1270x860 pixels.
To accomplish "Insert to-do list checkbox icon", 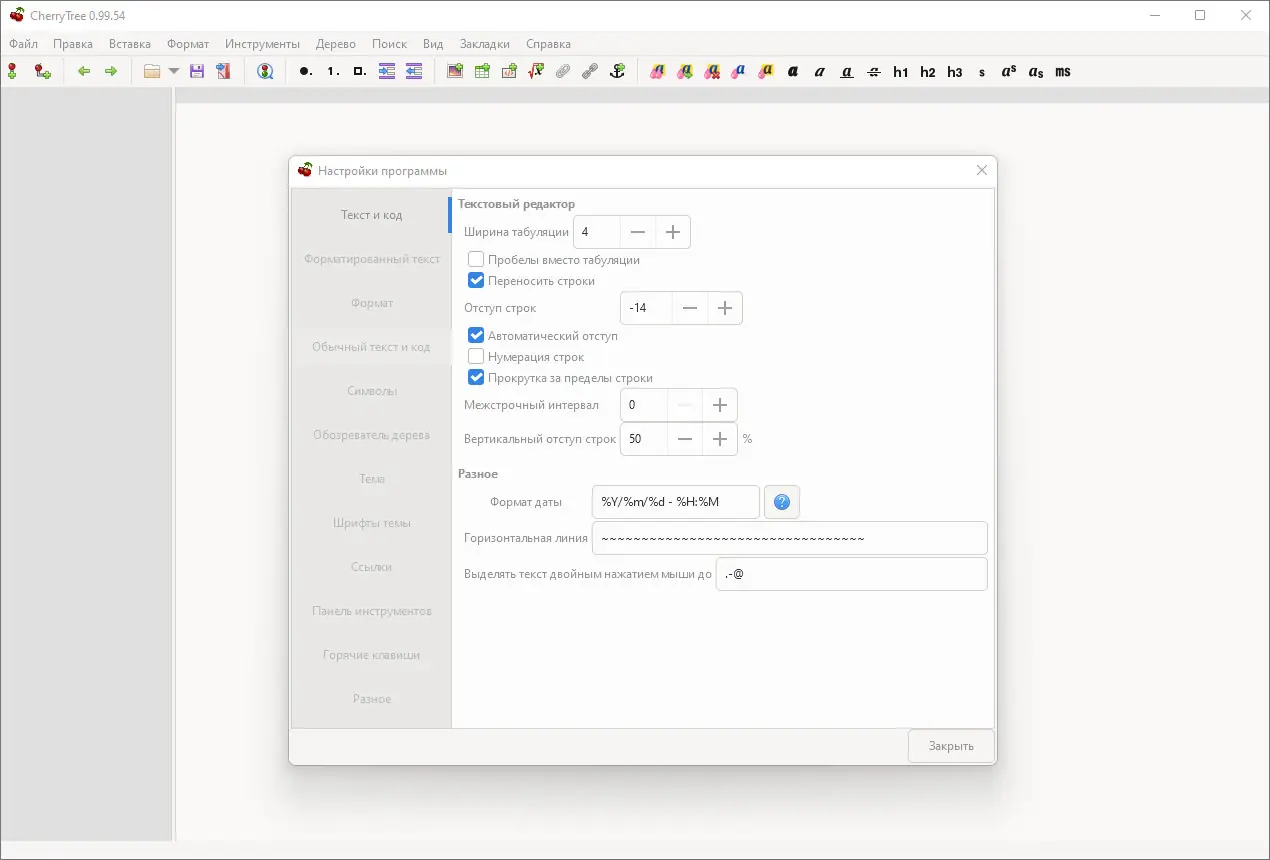I will tap(360, 71).
